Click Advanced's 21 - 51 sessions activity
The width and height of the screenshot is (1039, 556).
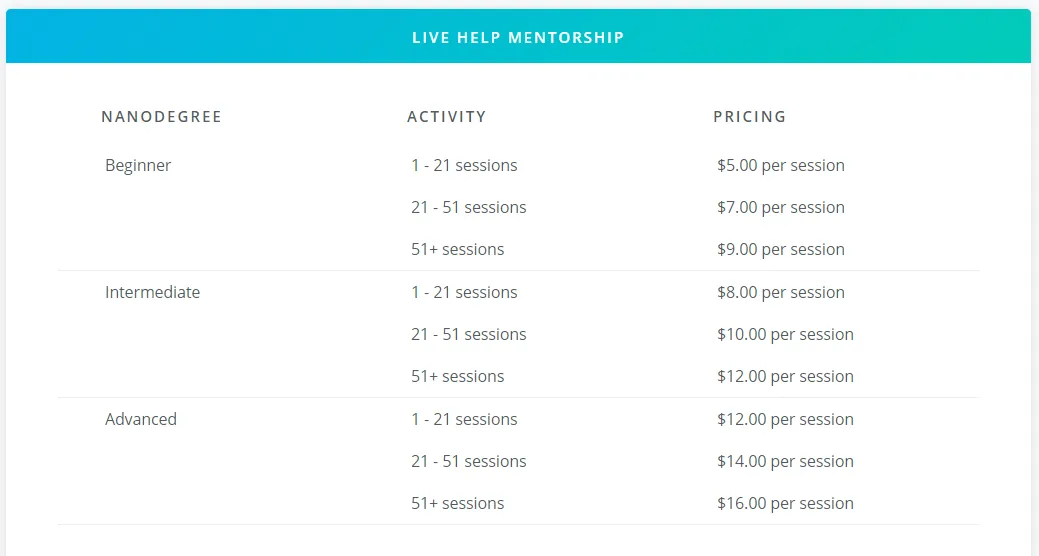point(468,461)
